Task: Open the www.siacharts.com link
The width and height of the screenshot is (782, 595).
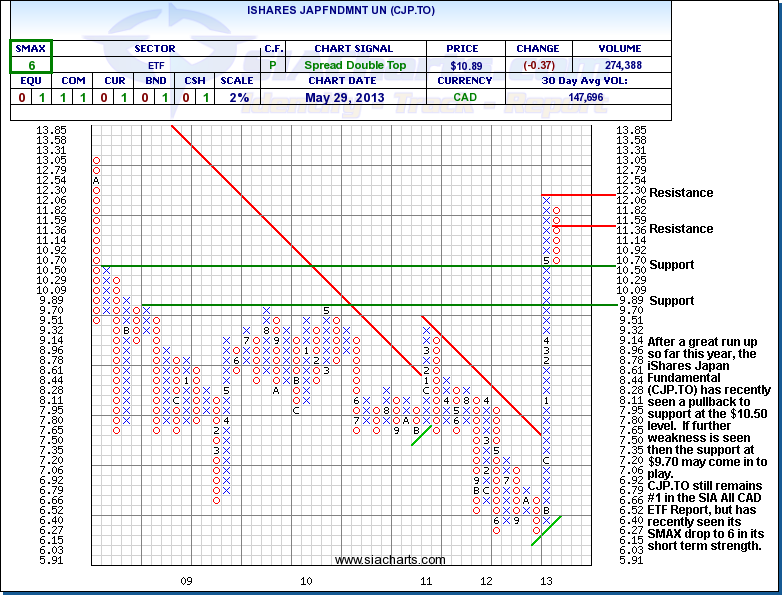Action: tap(390, 559)
